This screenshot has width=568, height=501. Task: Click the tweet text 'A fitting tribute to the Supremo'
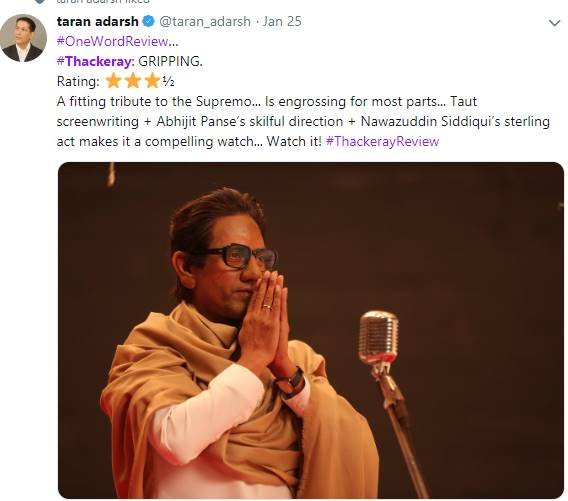pos(154,101)
